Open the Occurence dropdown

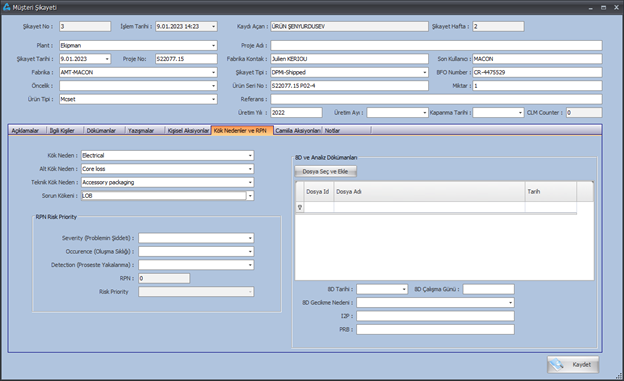tap(250, 252)
